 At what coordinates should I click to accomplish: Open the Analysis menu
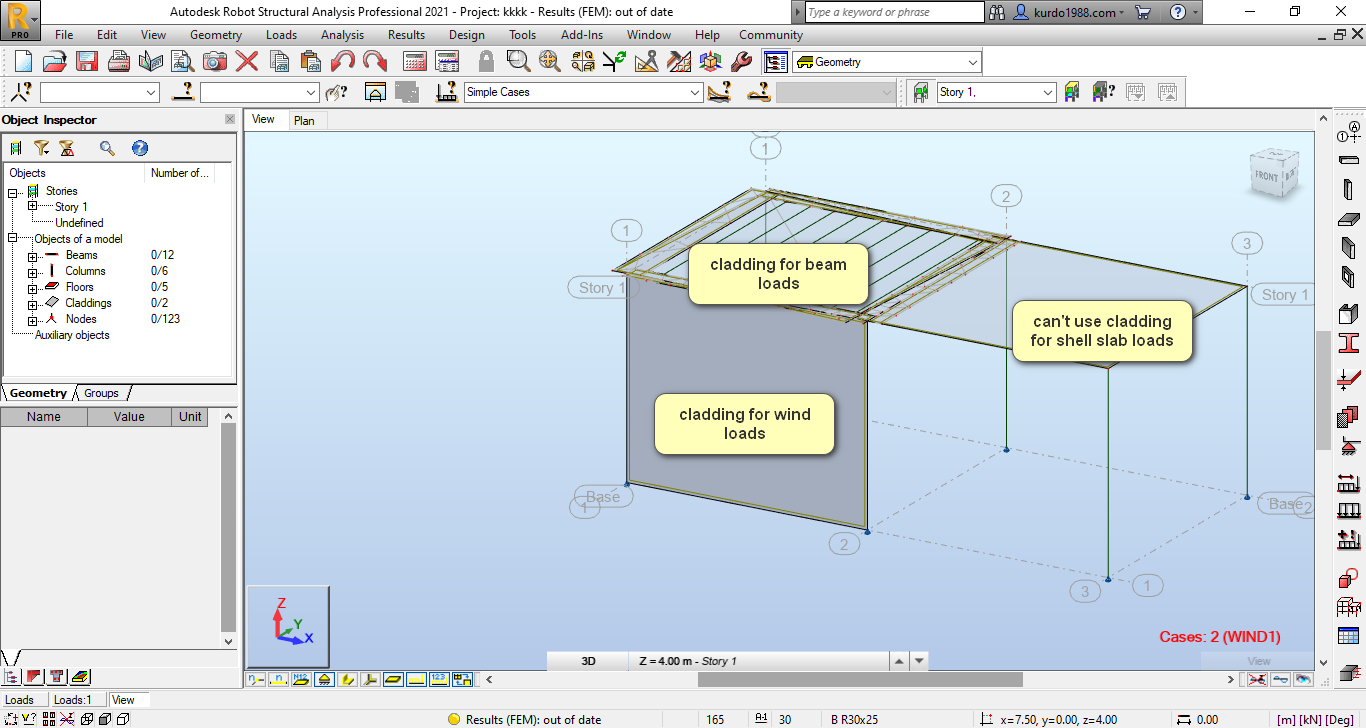(342, 35)
